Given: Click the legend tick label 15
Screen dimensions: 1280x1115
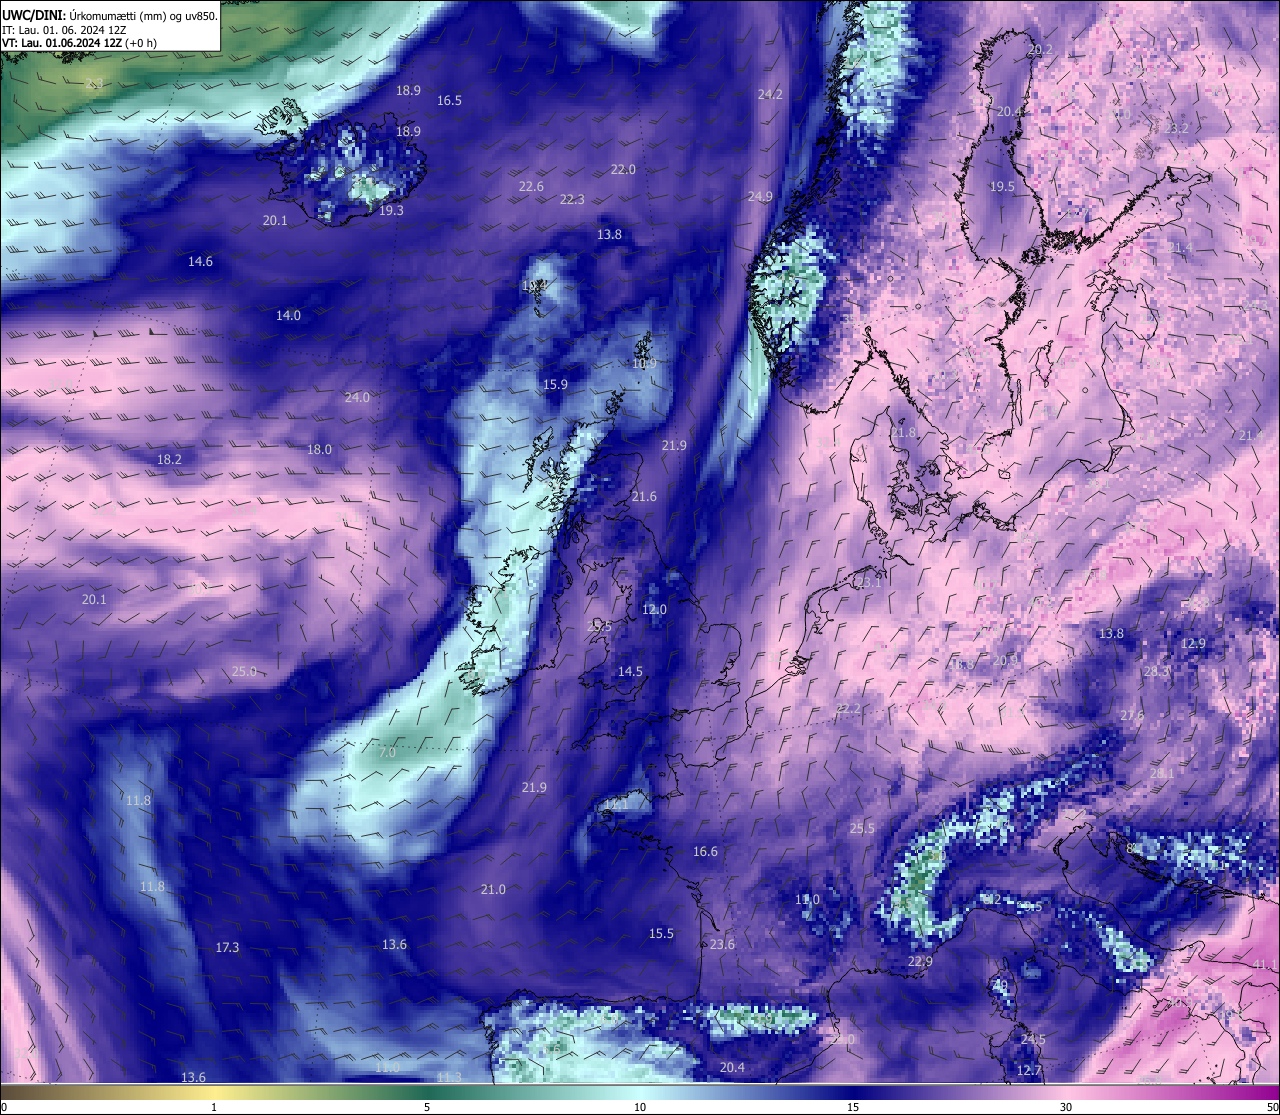Looking at the screenshot, I should pyautogui.click(x=853, y=1107).
